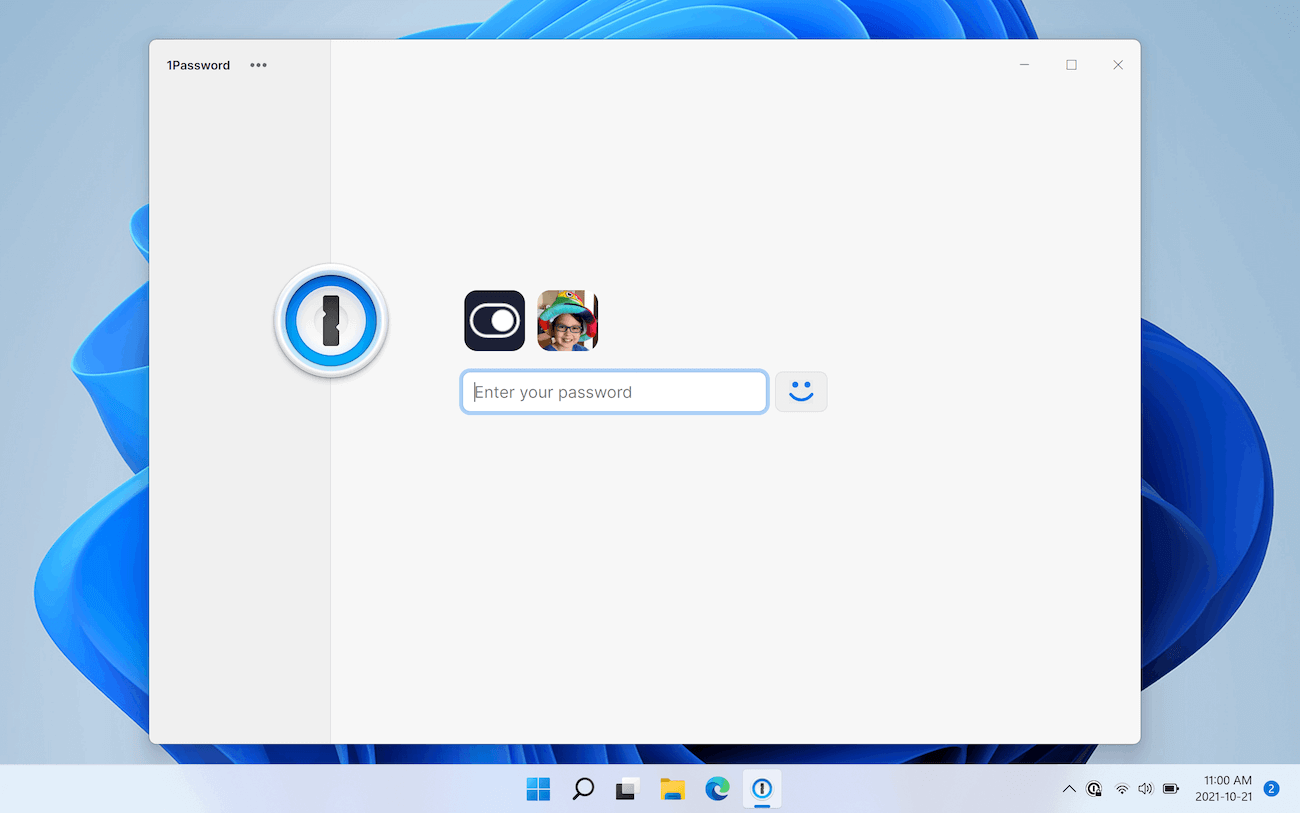Image resolution: width=1300 pixels, height=813 pixels.
Task: Open the ellipsis options menu beside 1Password
Action: coord(258,64)
